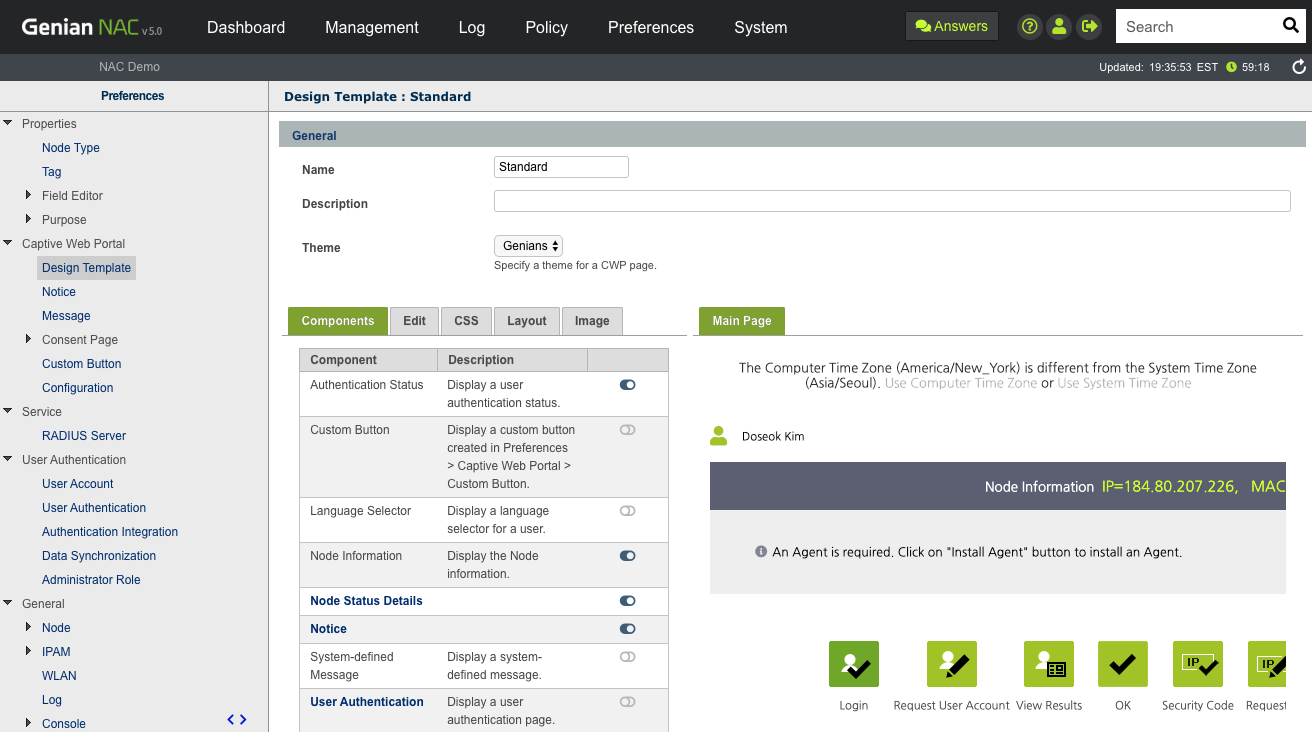Open Answers from the top bar

pos(951,25)
